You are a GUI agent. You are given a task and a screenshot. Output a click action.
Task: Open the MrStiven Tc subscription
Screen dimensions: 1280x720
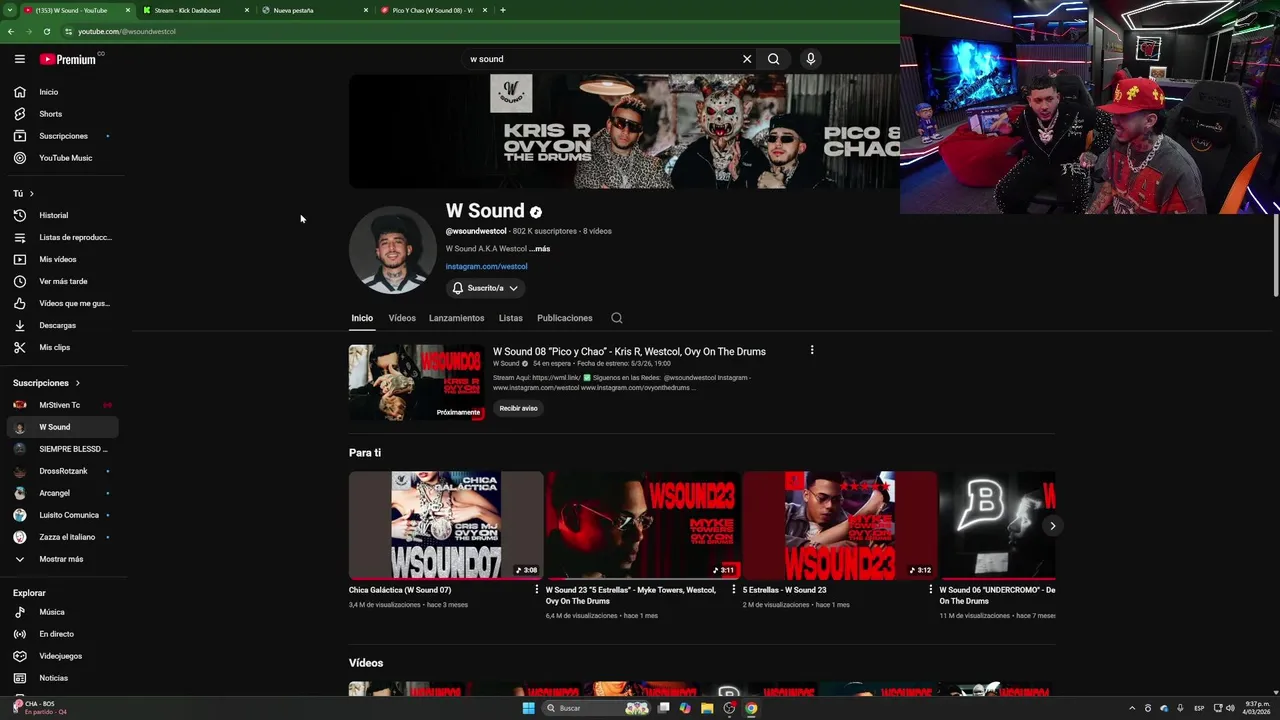pyautogui.click(x=62, y=405)
